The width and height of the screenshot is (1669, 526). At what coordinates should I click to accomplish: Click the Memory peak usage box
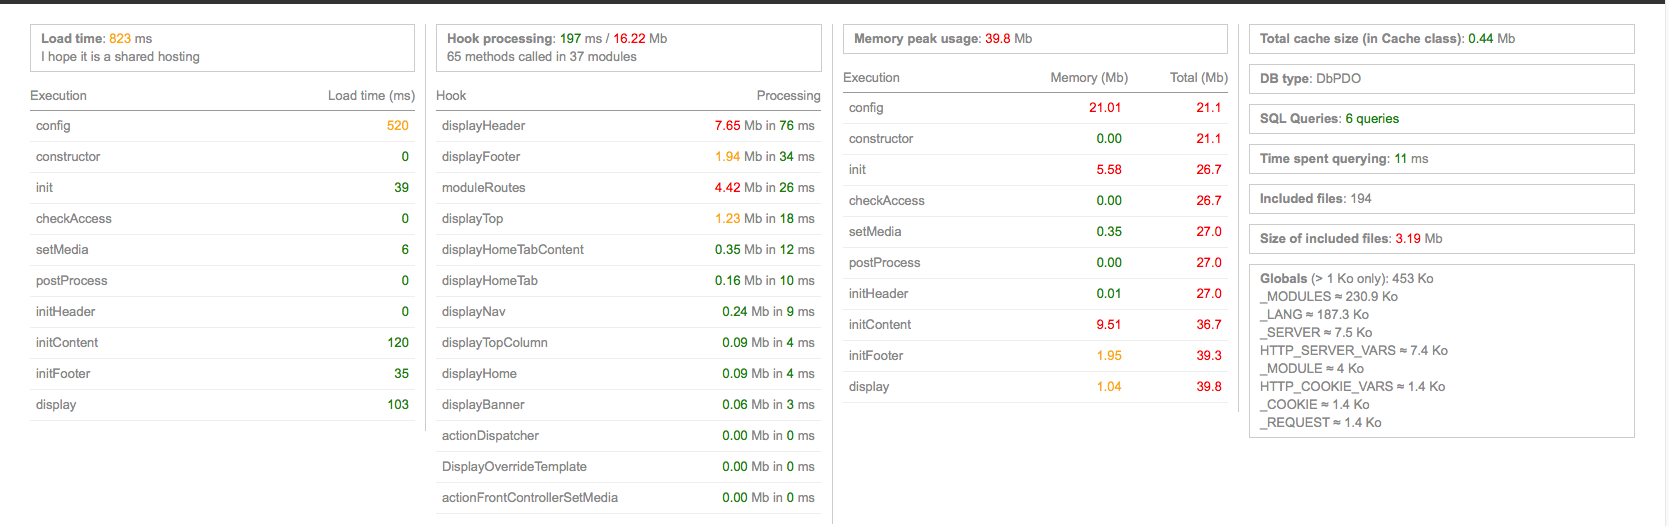click(1035, 39)
